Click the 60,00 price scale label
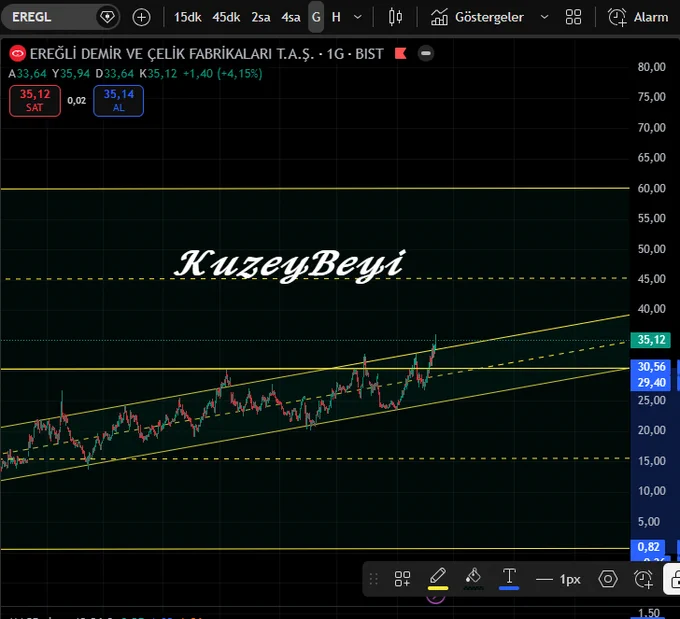The width and height of the screenshot is (680, 619). point(651,188)
